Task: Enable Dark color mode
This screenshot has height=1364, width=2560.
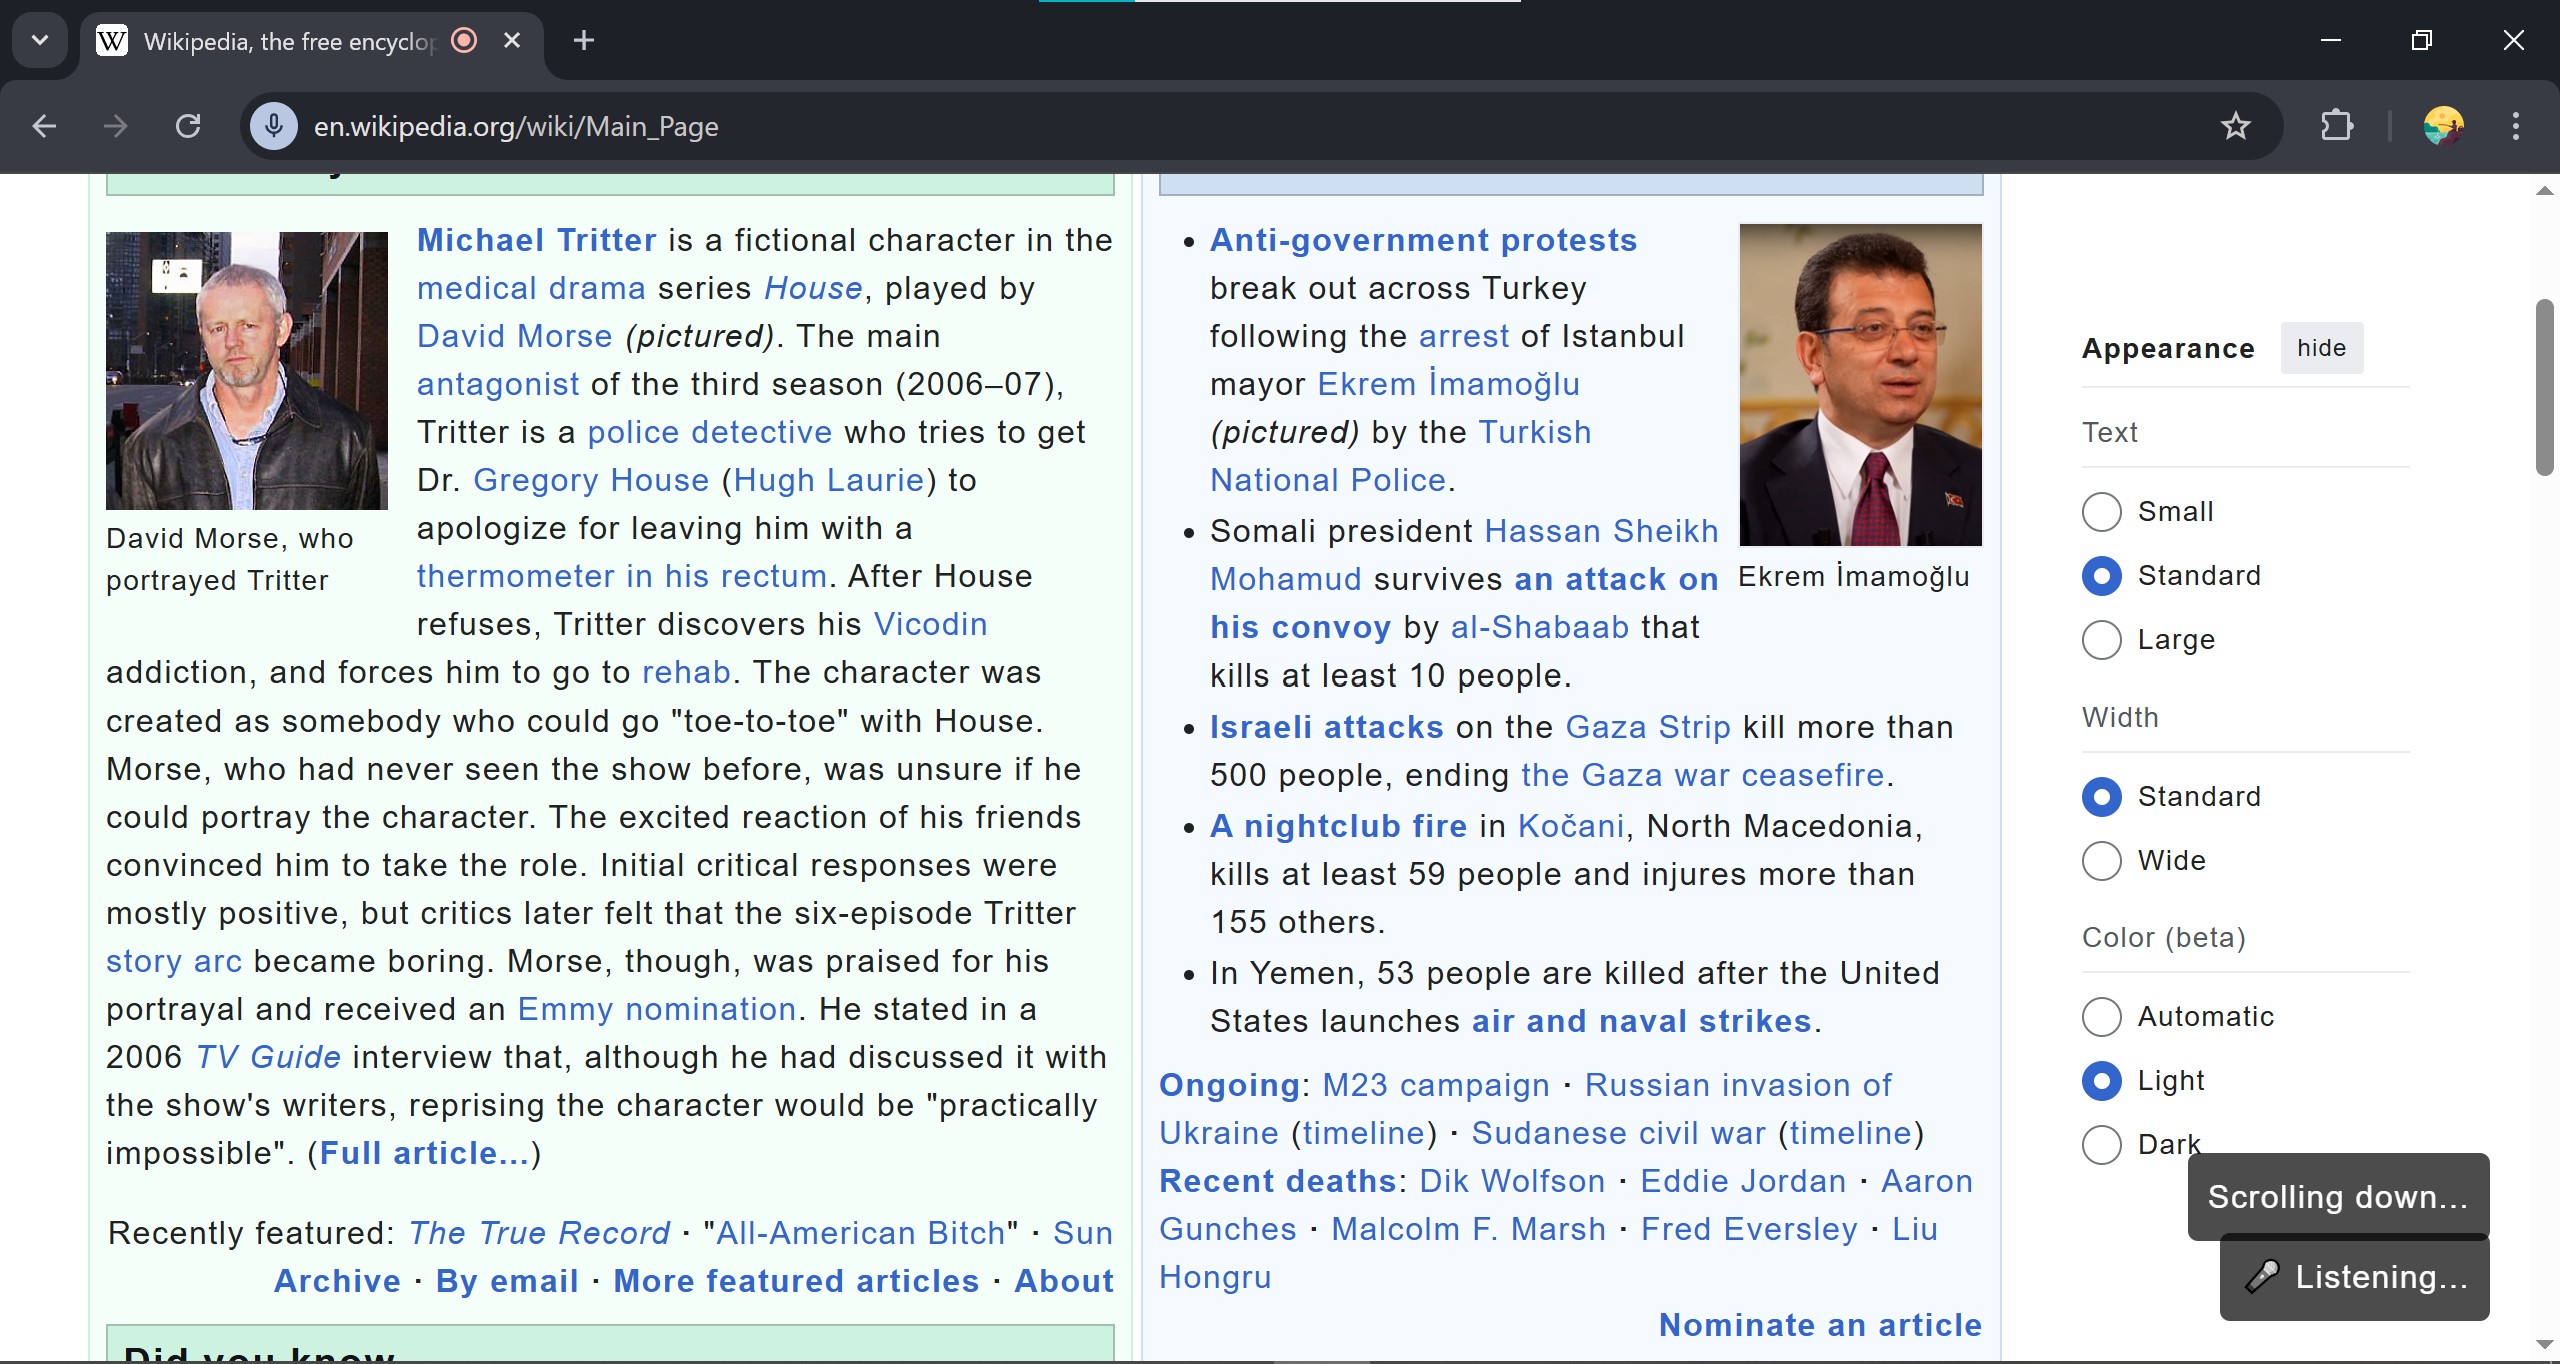Action: (x=2101, y=1145)
